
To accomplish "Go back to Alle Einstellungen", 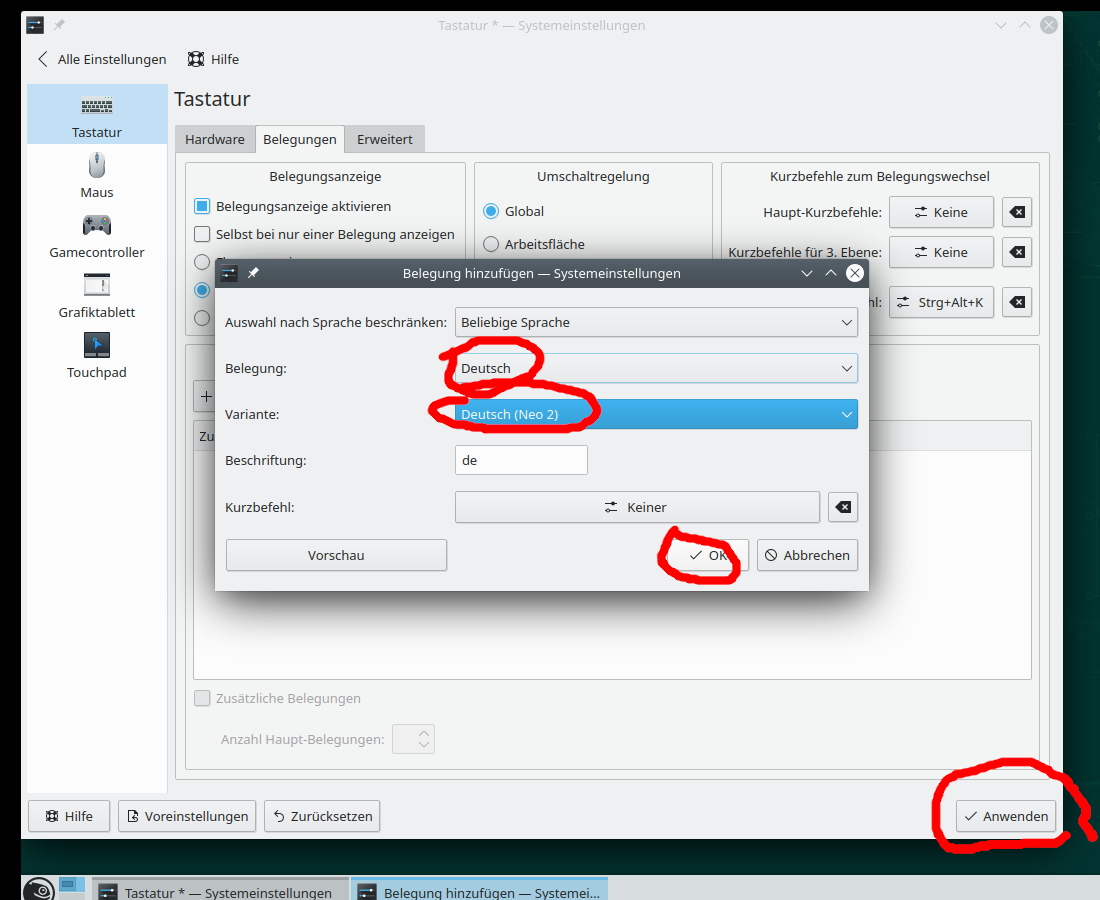I will pos(102,60).
